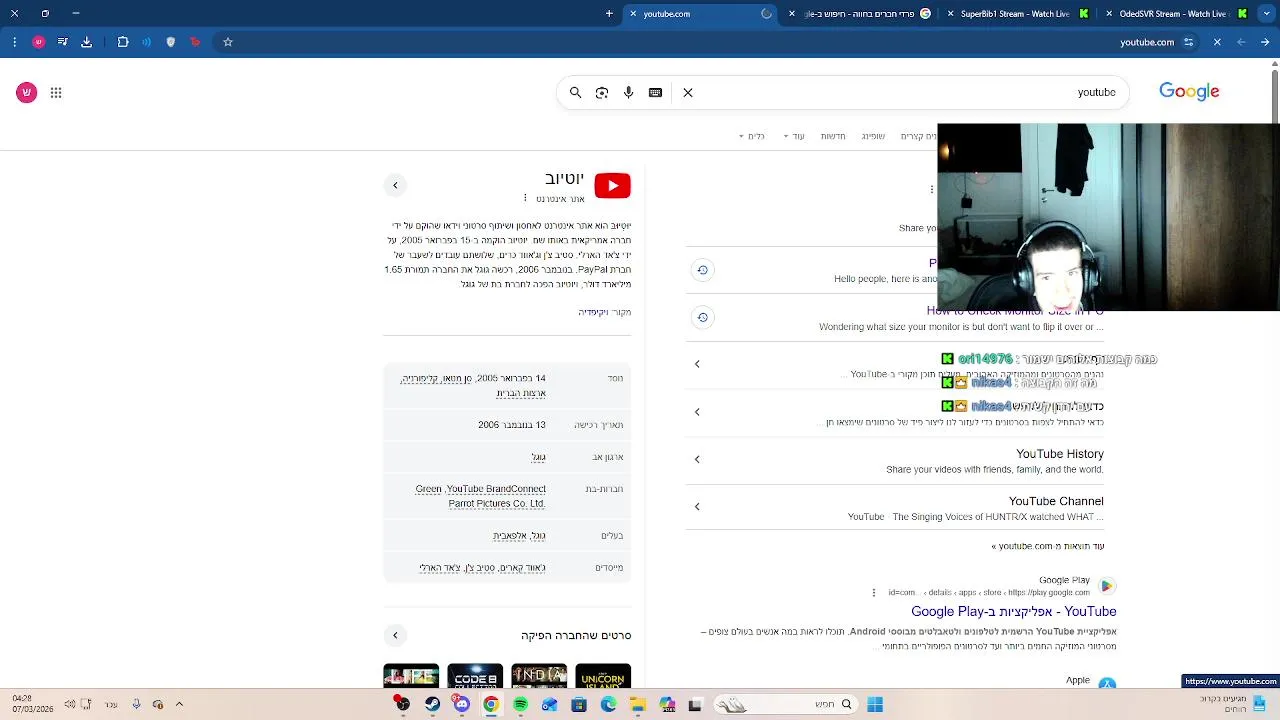Viewport: 1280px width, 720px height.
Task: Open the Code 8 movie thumbnail
Action: tap(475, 676)
